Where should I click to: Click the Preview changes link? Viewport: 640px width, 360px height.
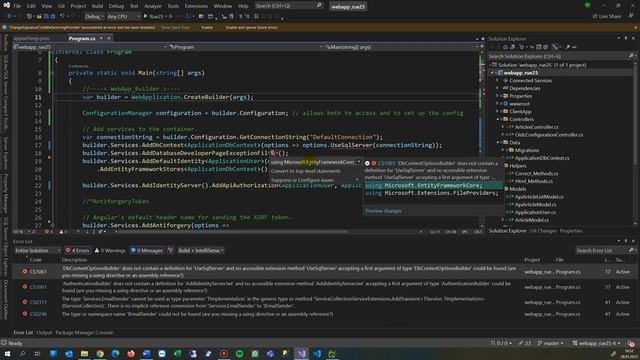[x=383, y=211]
